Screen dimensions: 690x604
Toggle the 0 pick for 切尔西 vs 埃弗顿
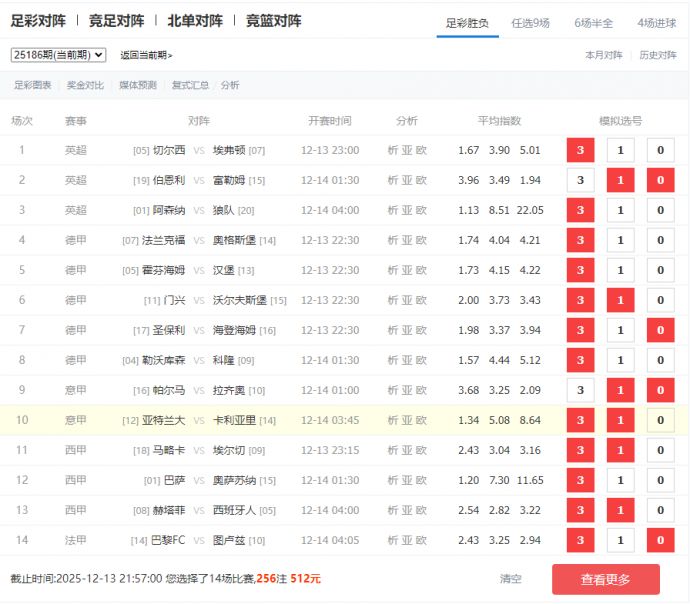[660, 151]
